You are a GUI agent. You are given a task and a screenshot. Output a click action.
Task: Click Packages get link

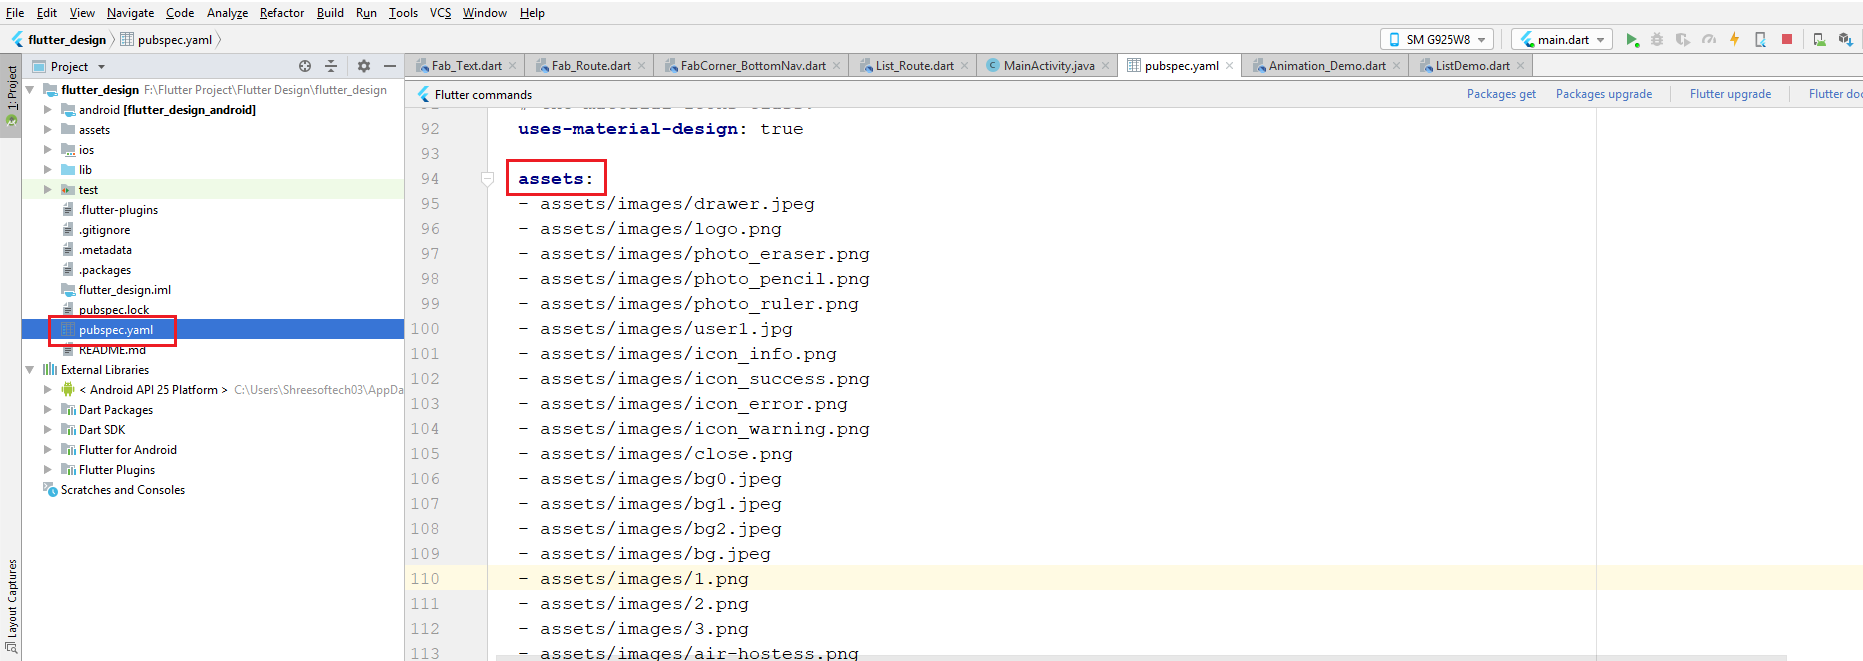click(x=1501, y=94)
